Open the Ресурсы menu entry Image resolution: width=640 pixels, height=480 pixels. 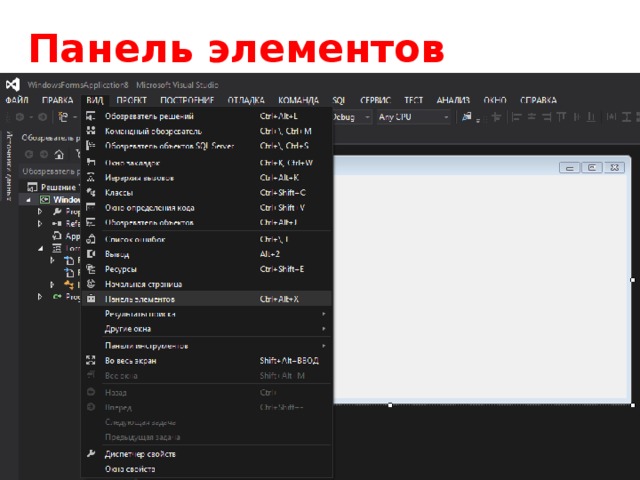[x=207, y=269]
